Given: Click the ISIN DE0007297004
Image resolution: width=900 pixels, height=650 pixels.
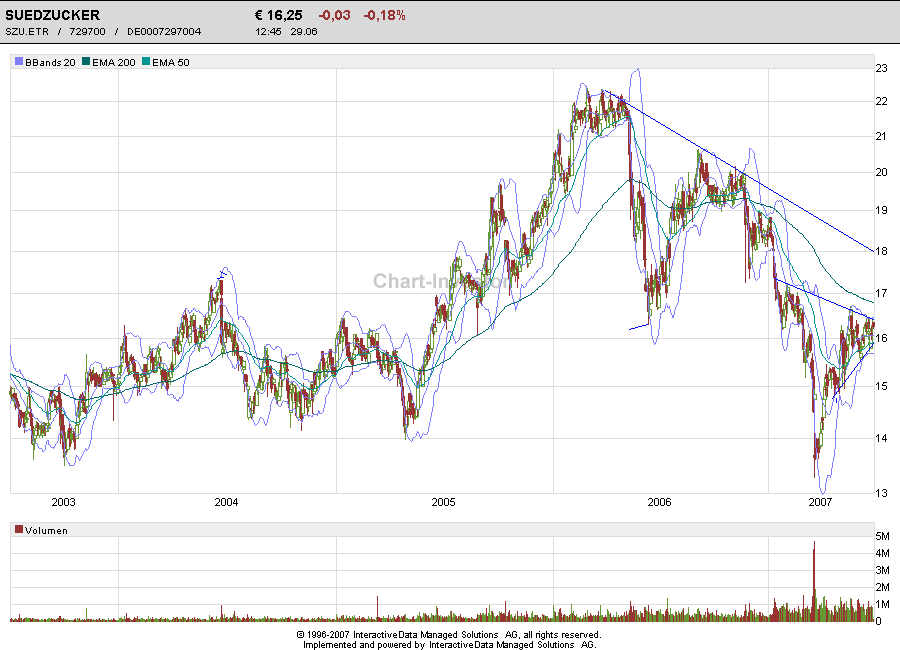Looking at the screenshot, I should (x=164, y=32).
